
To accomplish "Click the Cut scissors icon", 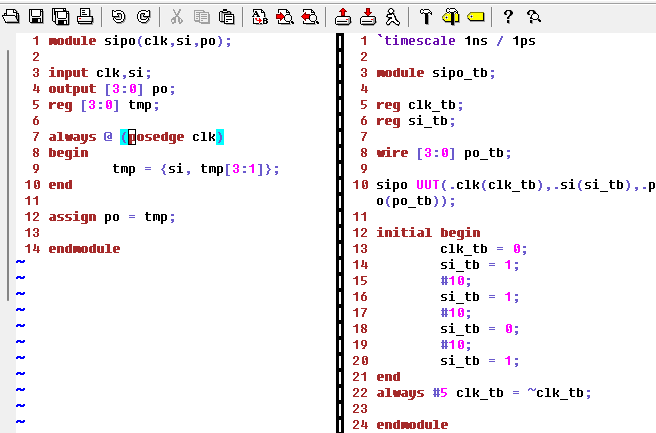I will click(x=176, y=16).
